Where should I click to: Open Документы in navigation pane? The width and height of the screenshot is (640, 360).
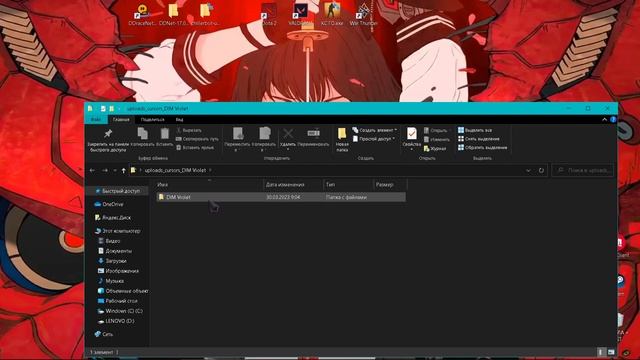click(x=115, y=251)
